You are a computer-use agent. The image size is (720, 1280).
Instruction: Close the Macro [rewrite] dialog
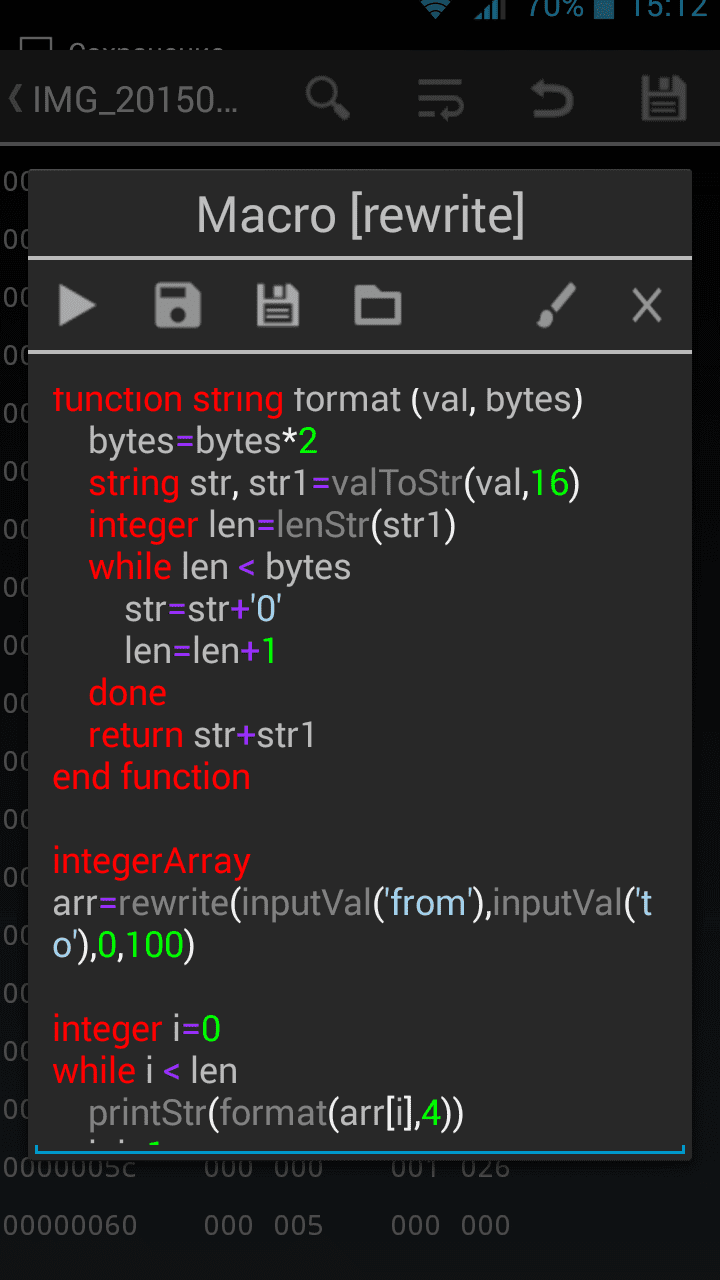647,305
